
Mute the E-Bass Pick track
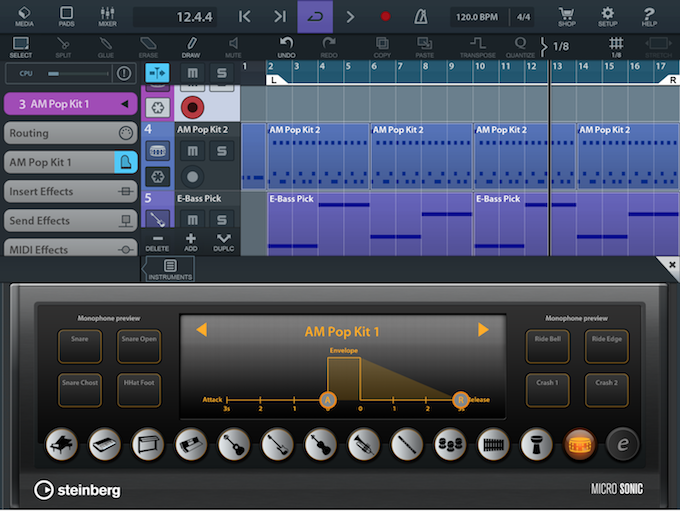[x=193, y=219]
